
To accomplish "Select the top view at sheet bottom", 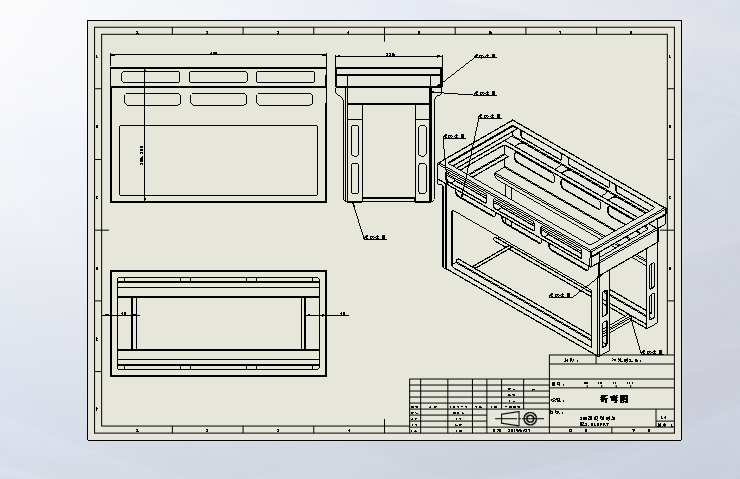I will tap(219, 323).
